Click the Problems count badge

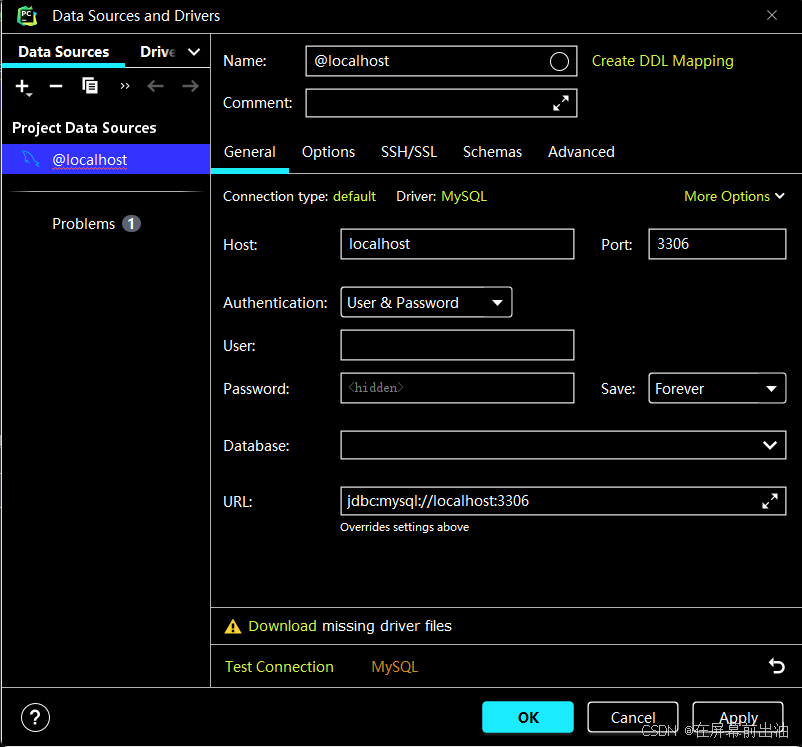click(131, 224)
